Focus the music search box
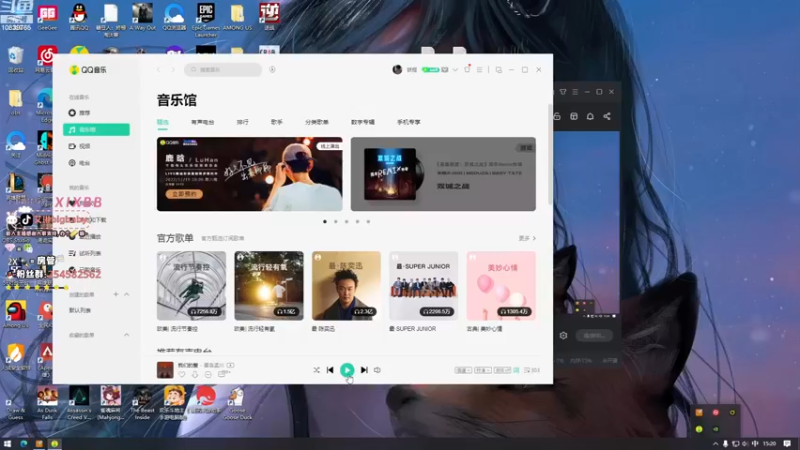The height and width of the screenshot is (450, 800). pyautogui.click(x=223, y=69)
